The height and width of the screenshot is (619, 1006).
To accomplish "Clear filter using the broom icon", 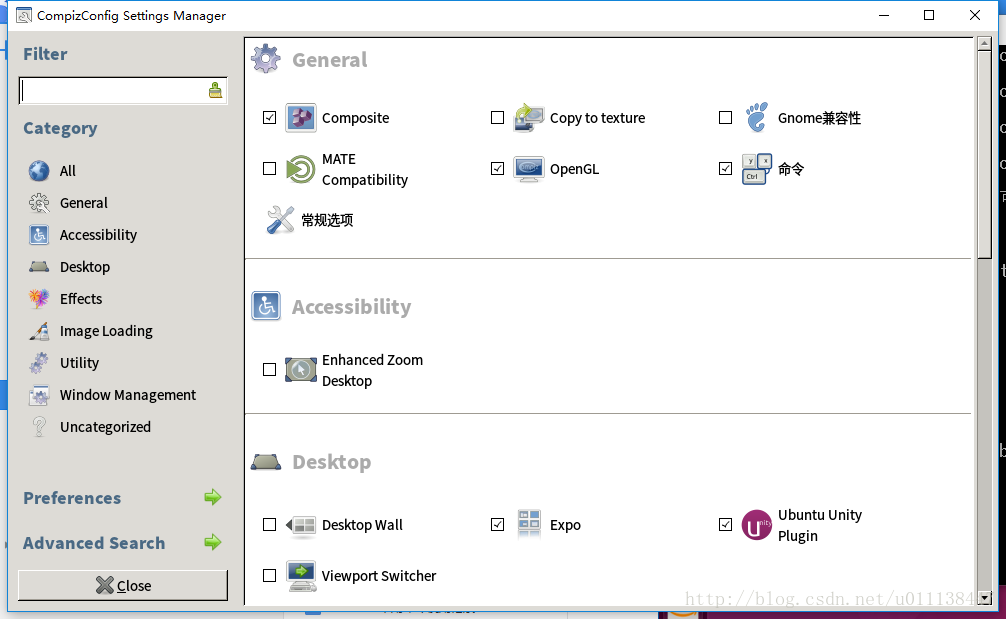I will click(215, 90).
